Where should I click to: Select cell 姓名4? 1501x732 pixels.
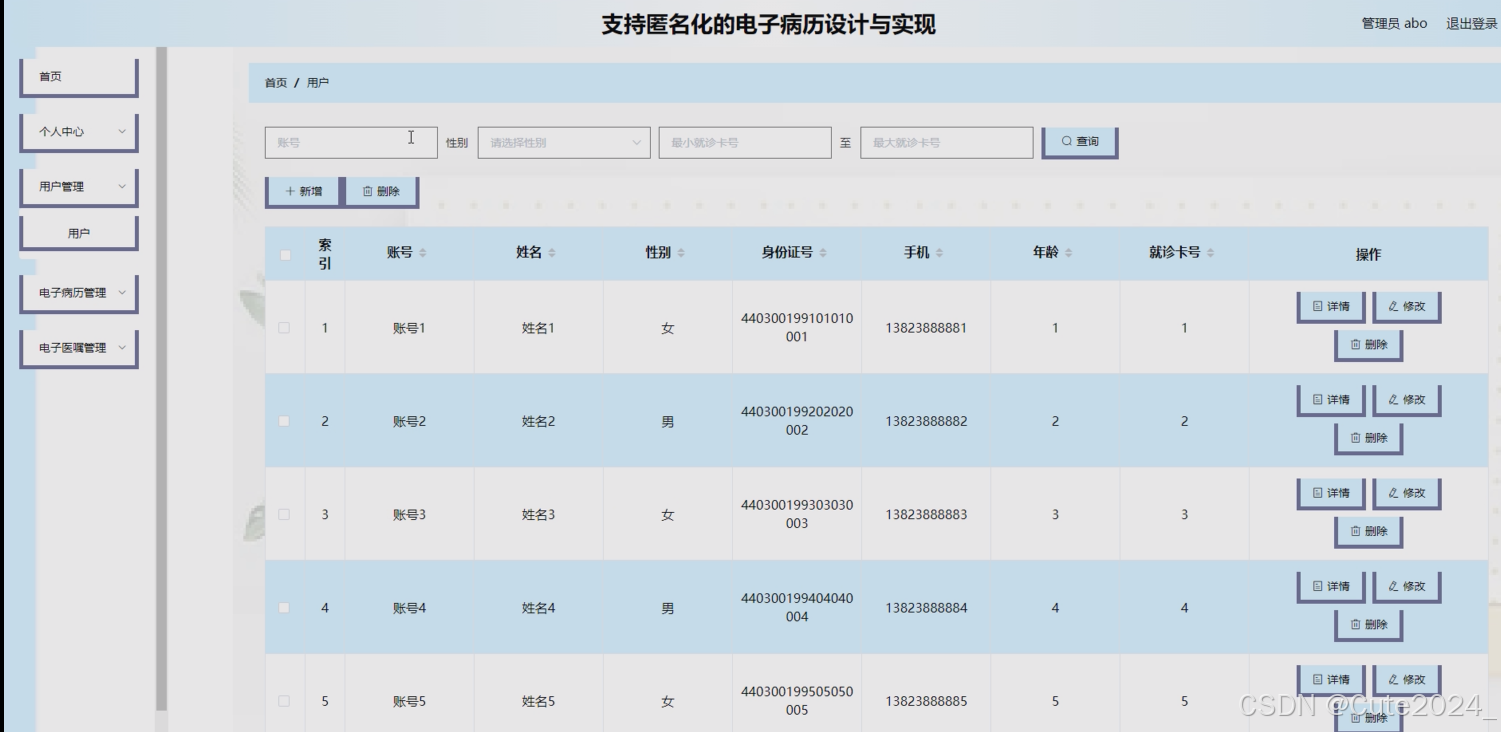click(x=538, y=608)
